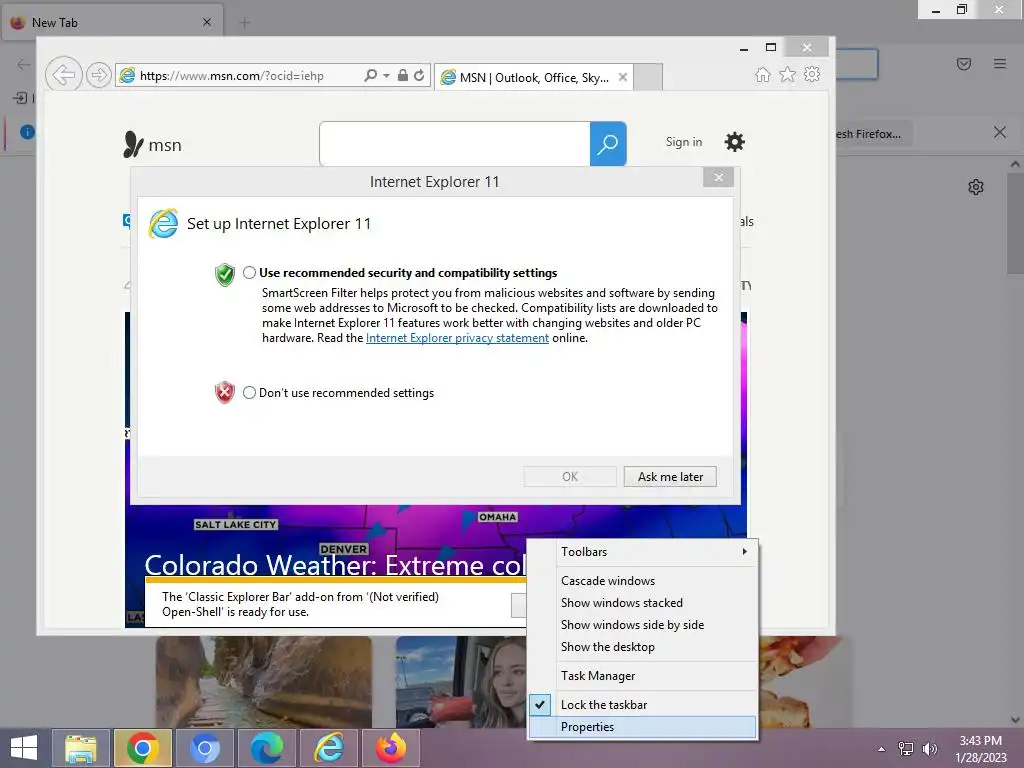Open IE Home page icon
1024x768 pixels.
pos(762,74)
